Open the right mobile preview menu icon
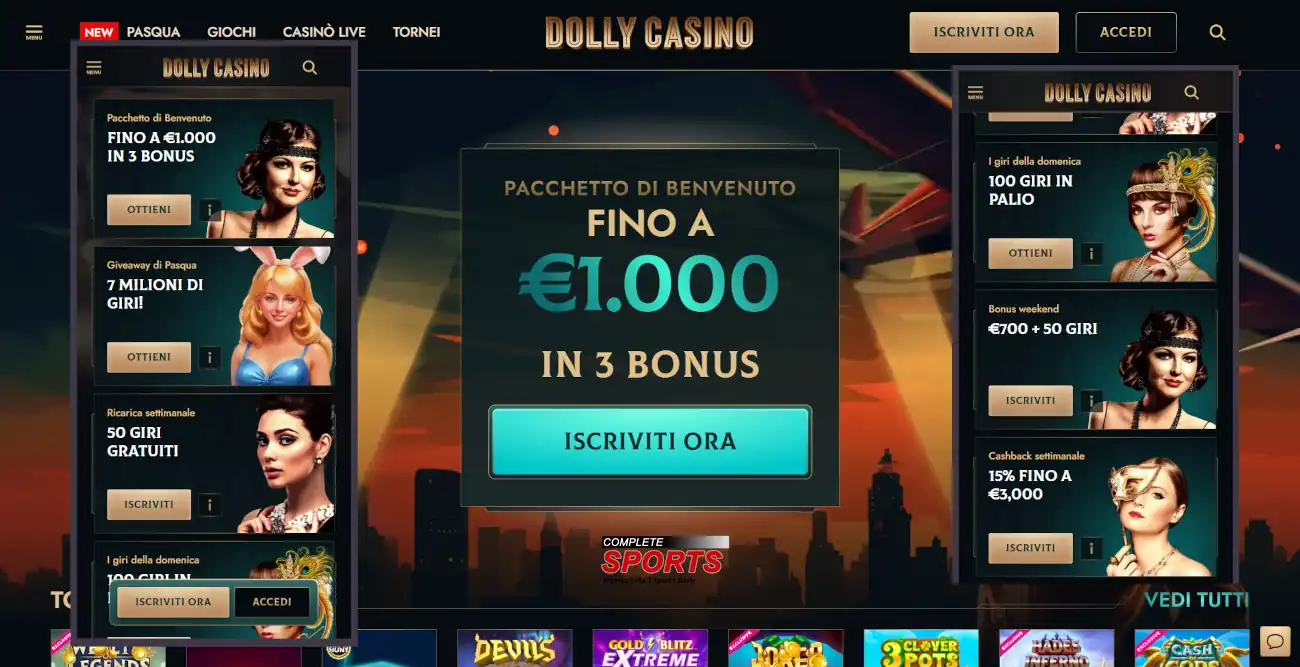1300x667 pixels. click(x=975, y=93)
